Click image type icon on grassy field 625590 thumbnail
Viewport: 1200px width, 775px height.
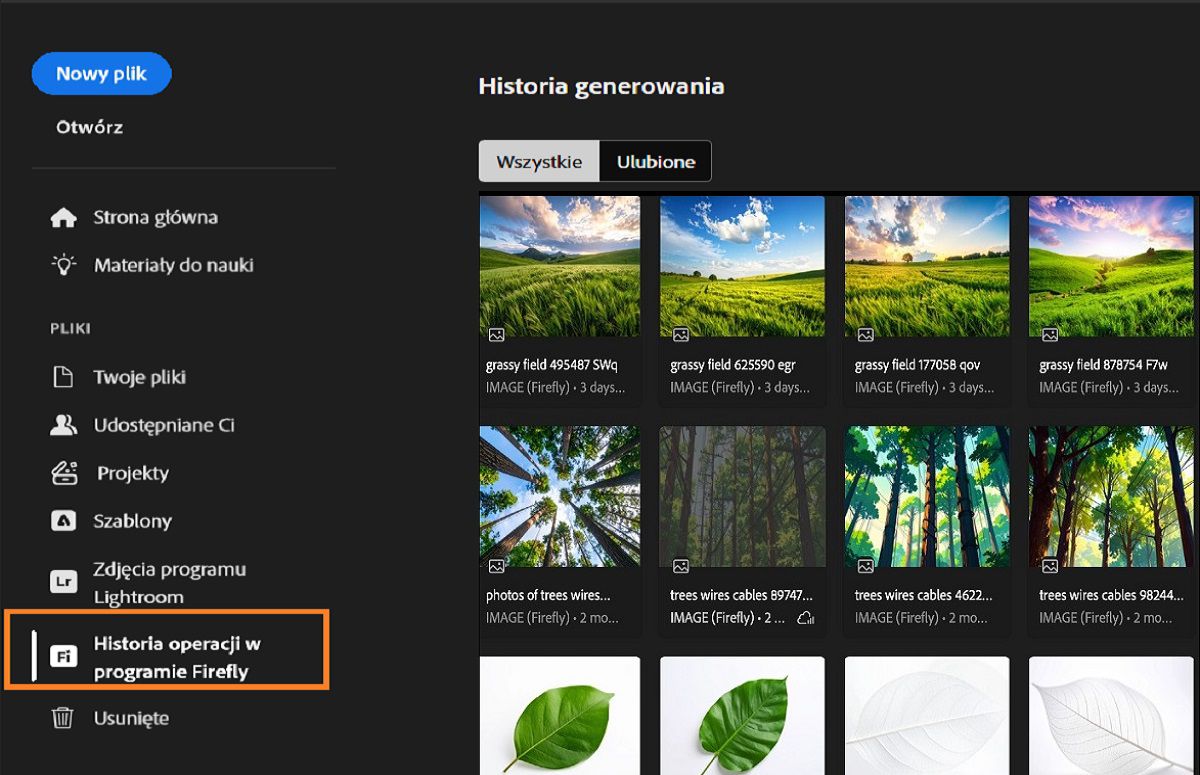tap(681, 335)
